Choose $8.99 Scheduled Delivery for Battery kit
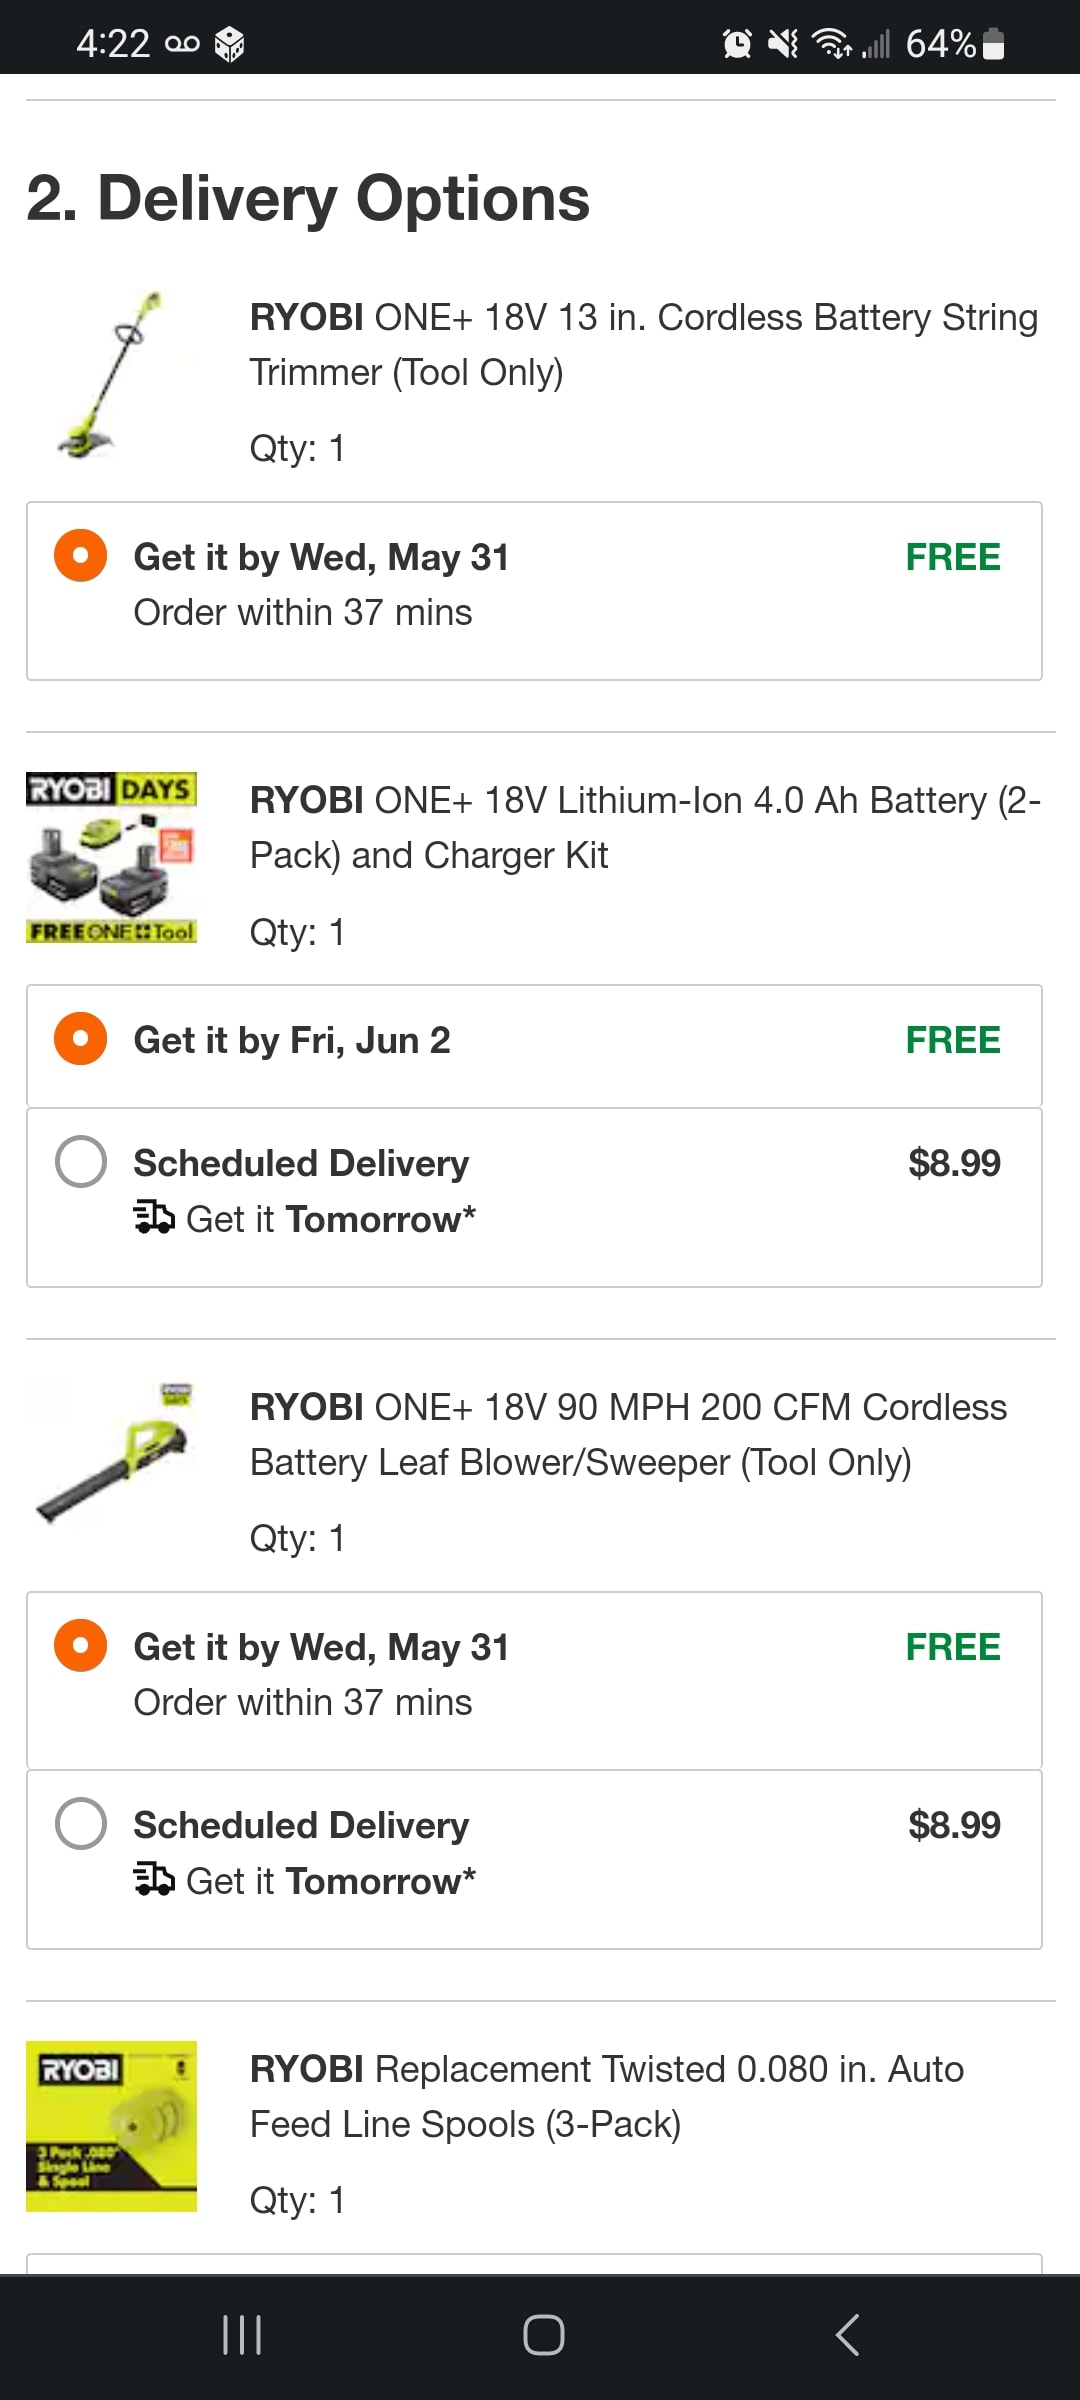 (81, 1162)
